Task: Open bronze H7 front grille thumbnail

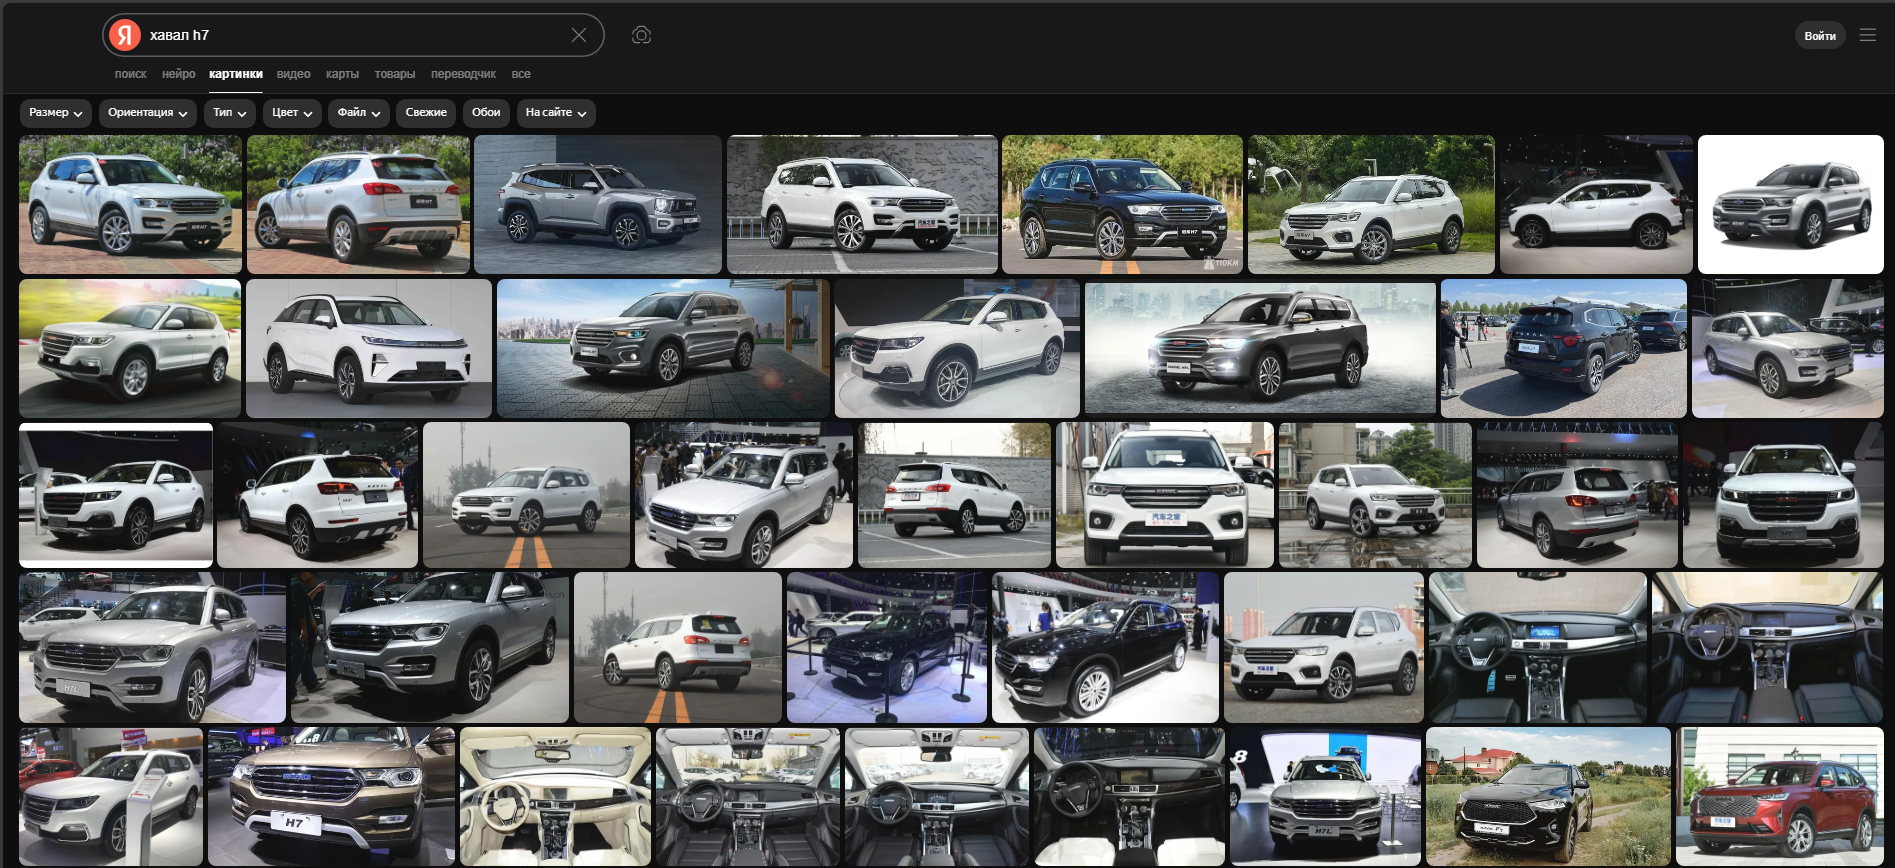Action: pyautogui.click(x=331, y=797)
